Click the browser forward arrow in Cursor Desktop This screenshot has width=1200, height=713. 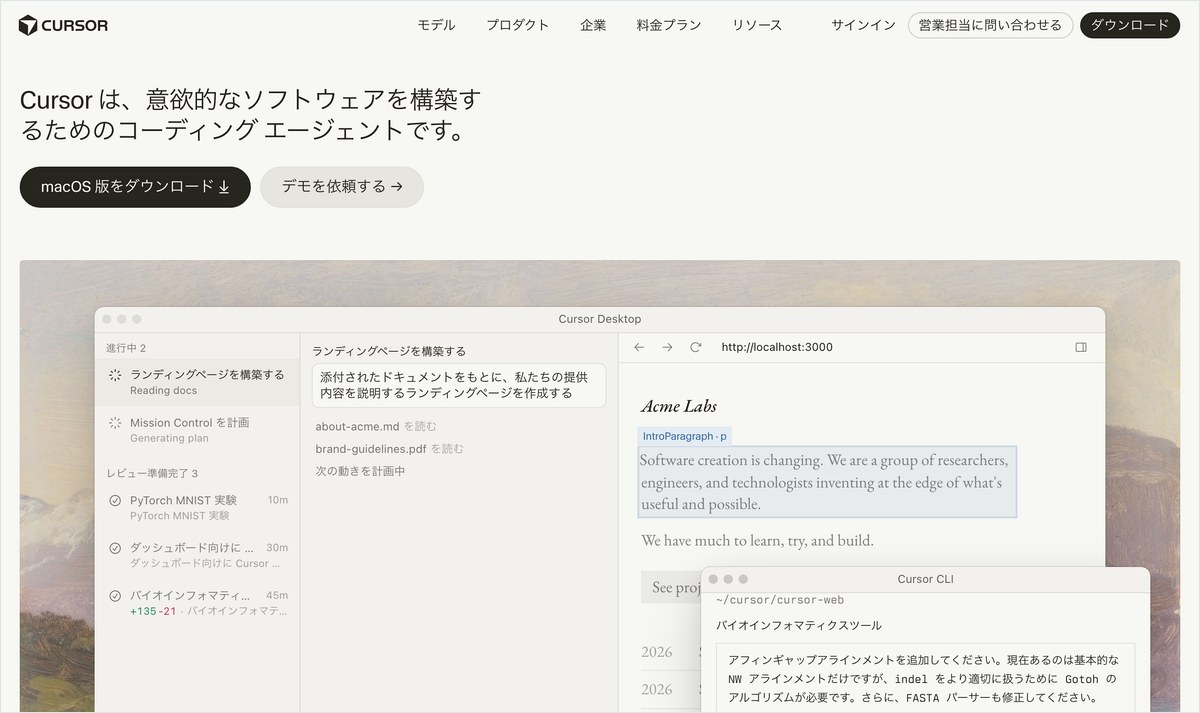tap(667, 347)
